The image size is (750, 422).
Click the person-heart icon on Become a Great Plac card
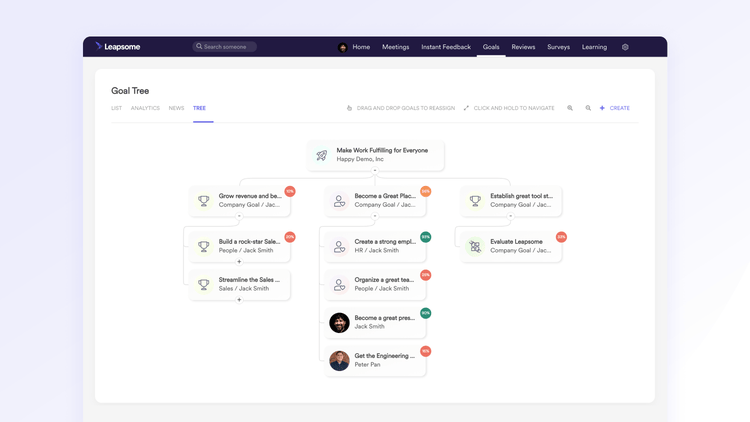coord(339,201)
